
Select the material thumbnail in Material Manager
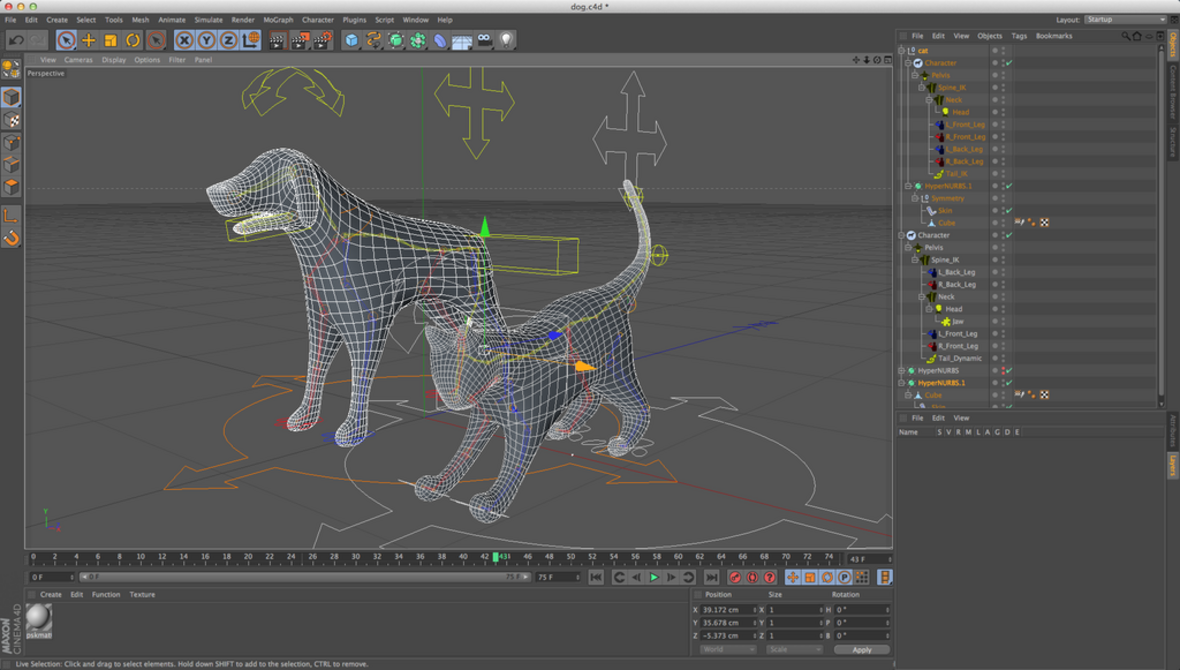pos(39,619)
